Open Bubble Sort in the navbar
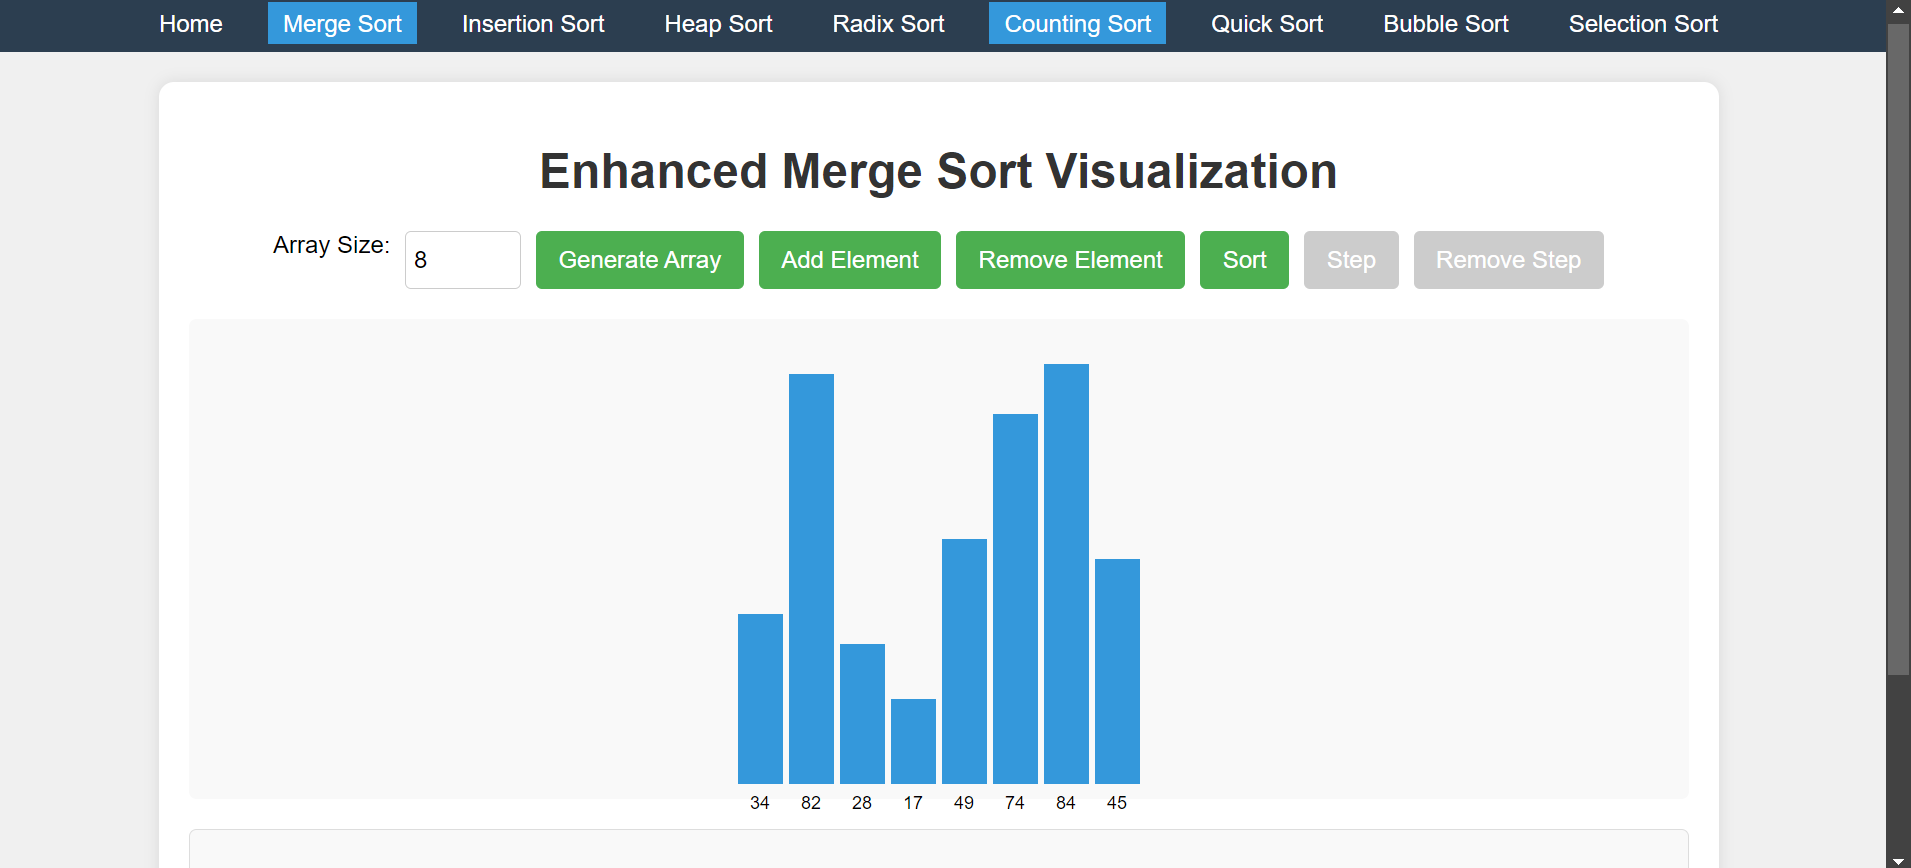Viewport: 1911px width, 868px height. click(1445, 23)
